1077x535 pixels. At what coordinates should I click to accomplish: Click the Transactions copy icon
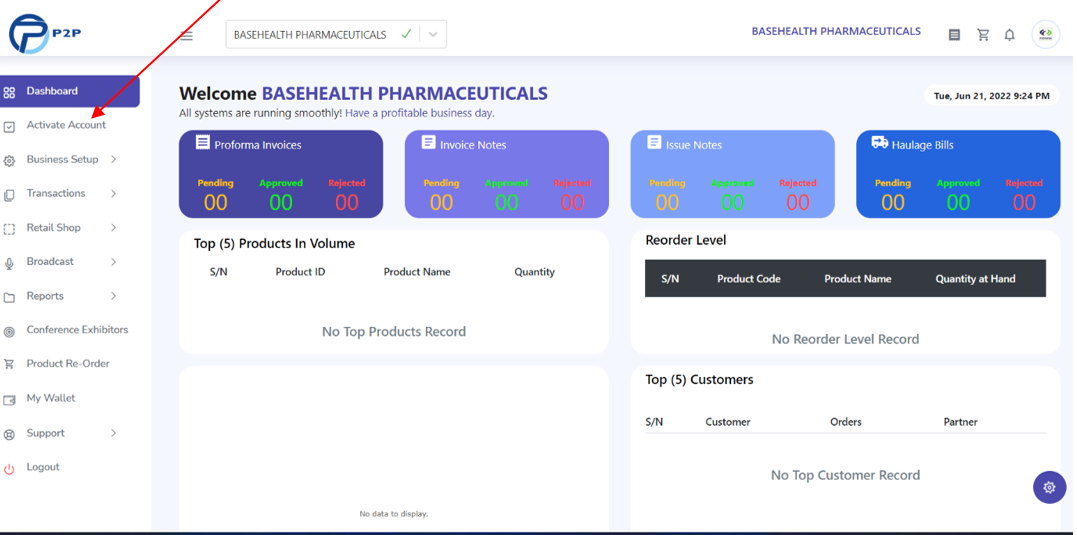[9, 195]
